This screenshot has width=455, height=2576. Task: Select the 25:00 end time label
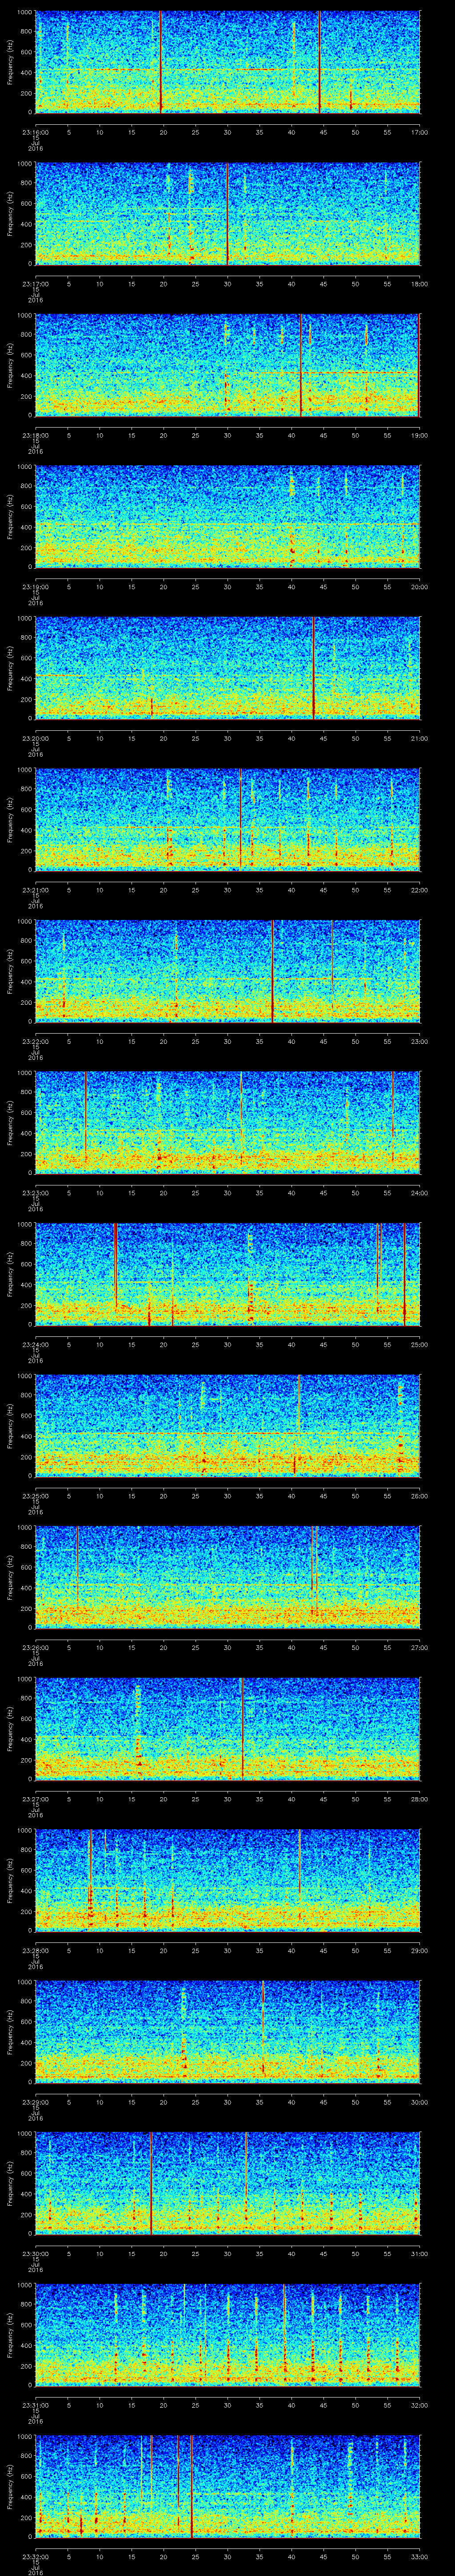click(x=419, y=1344)
